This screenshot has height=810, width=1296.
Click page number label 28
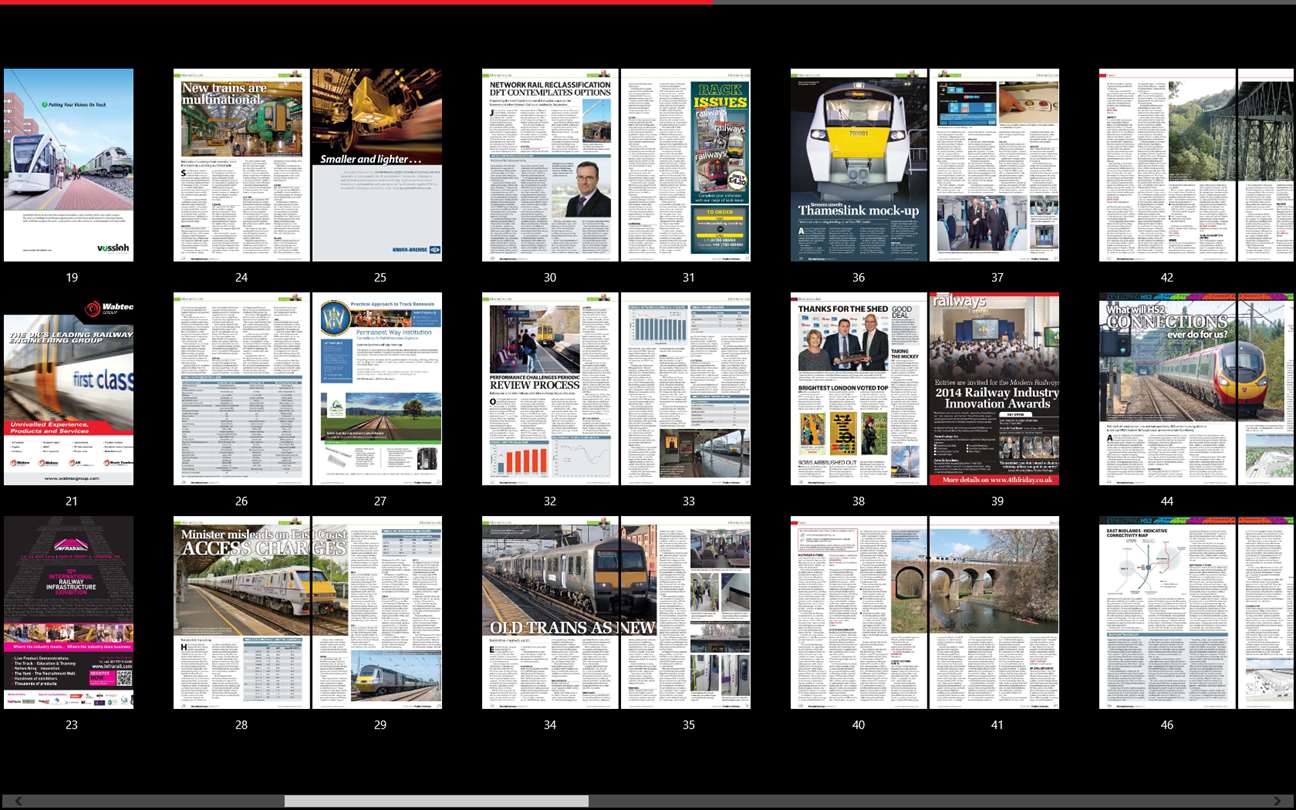[x=241, y=725]
